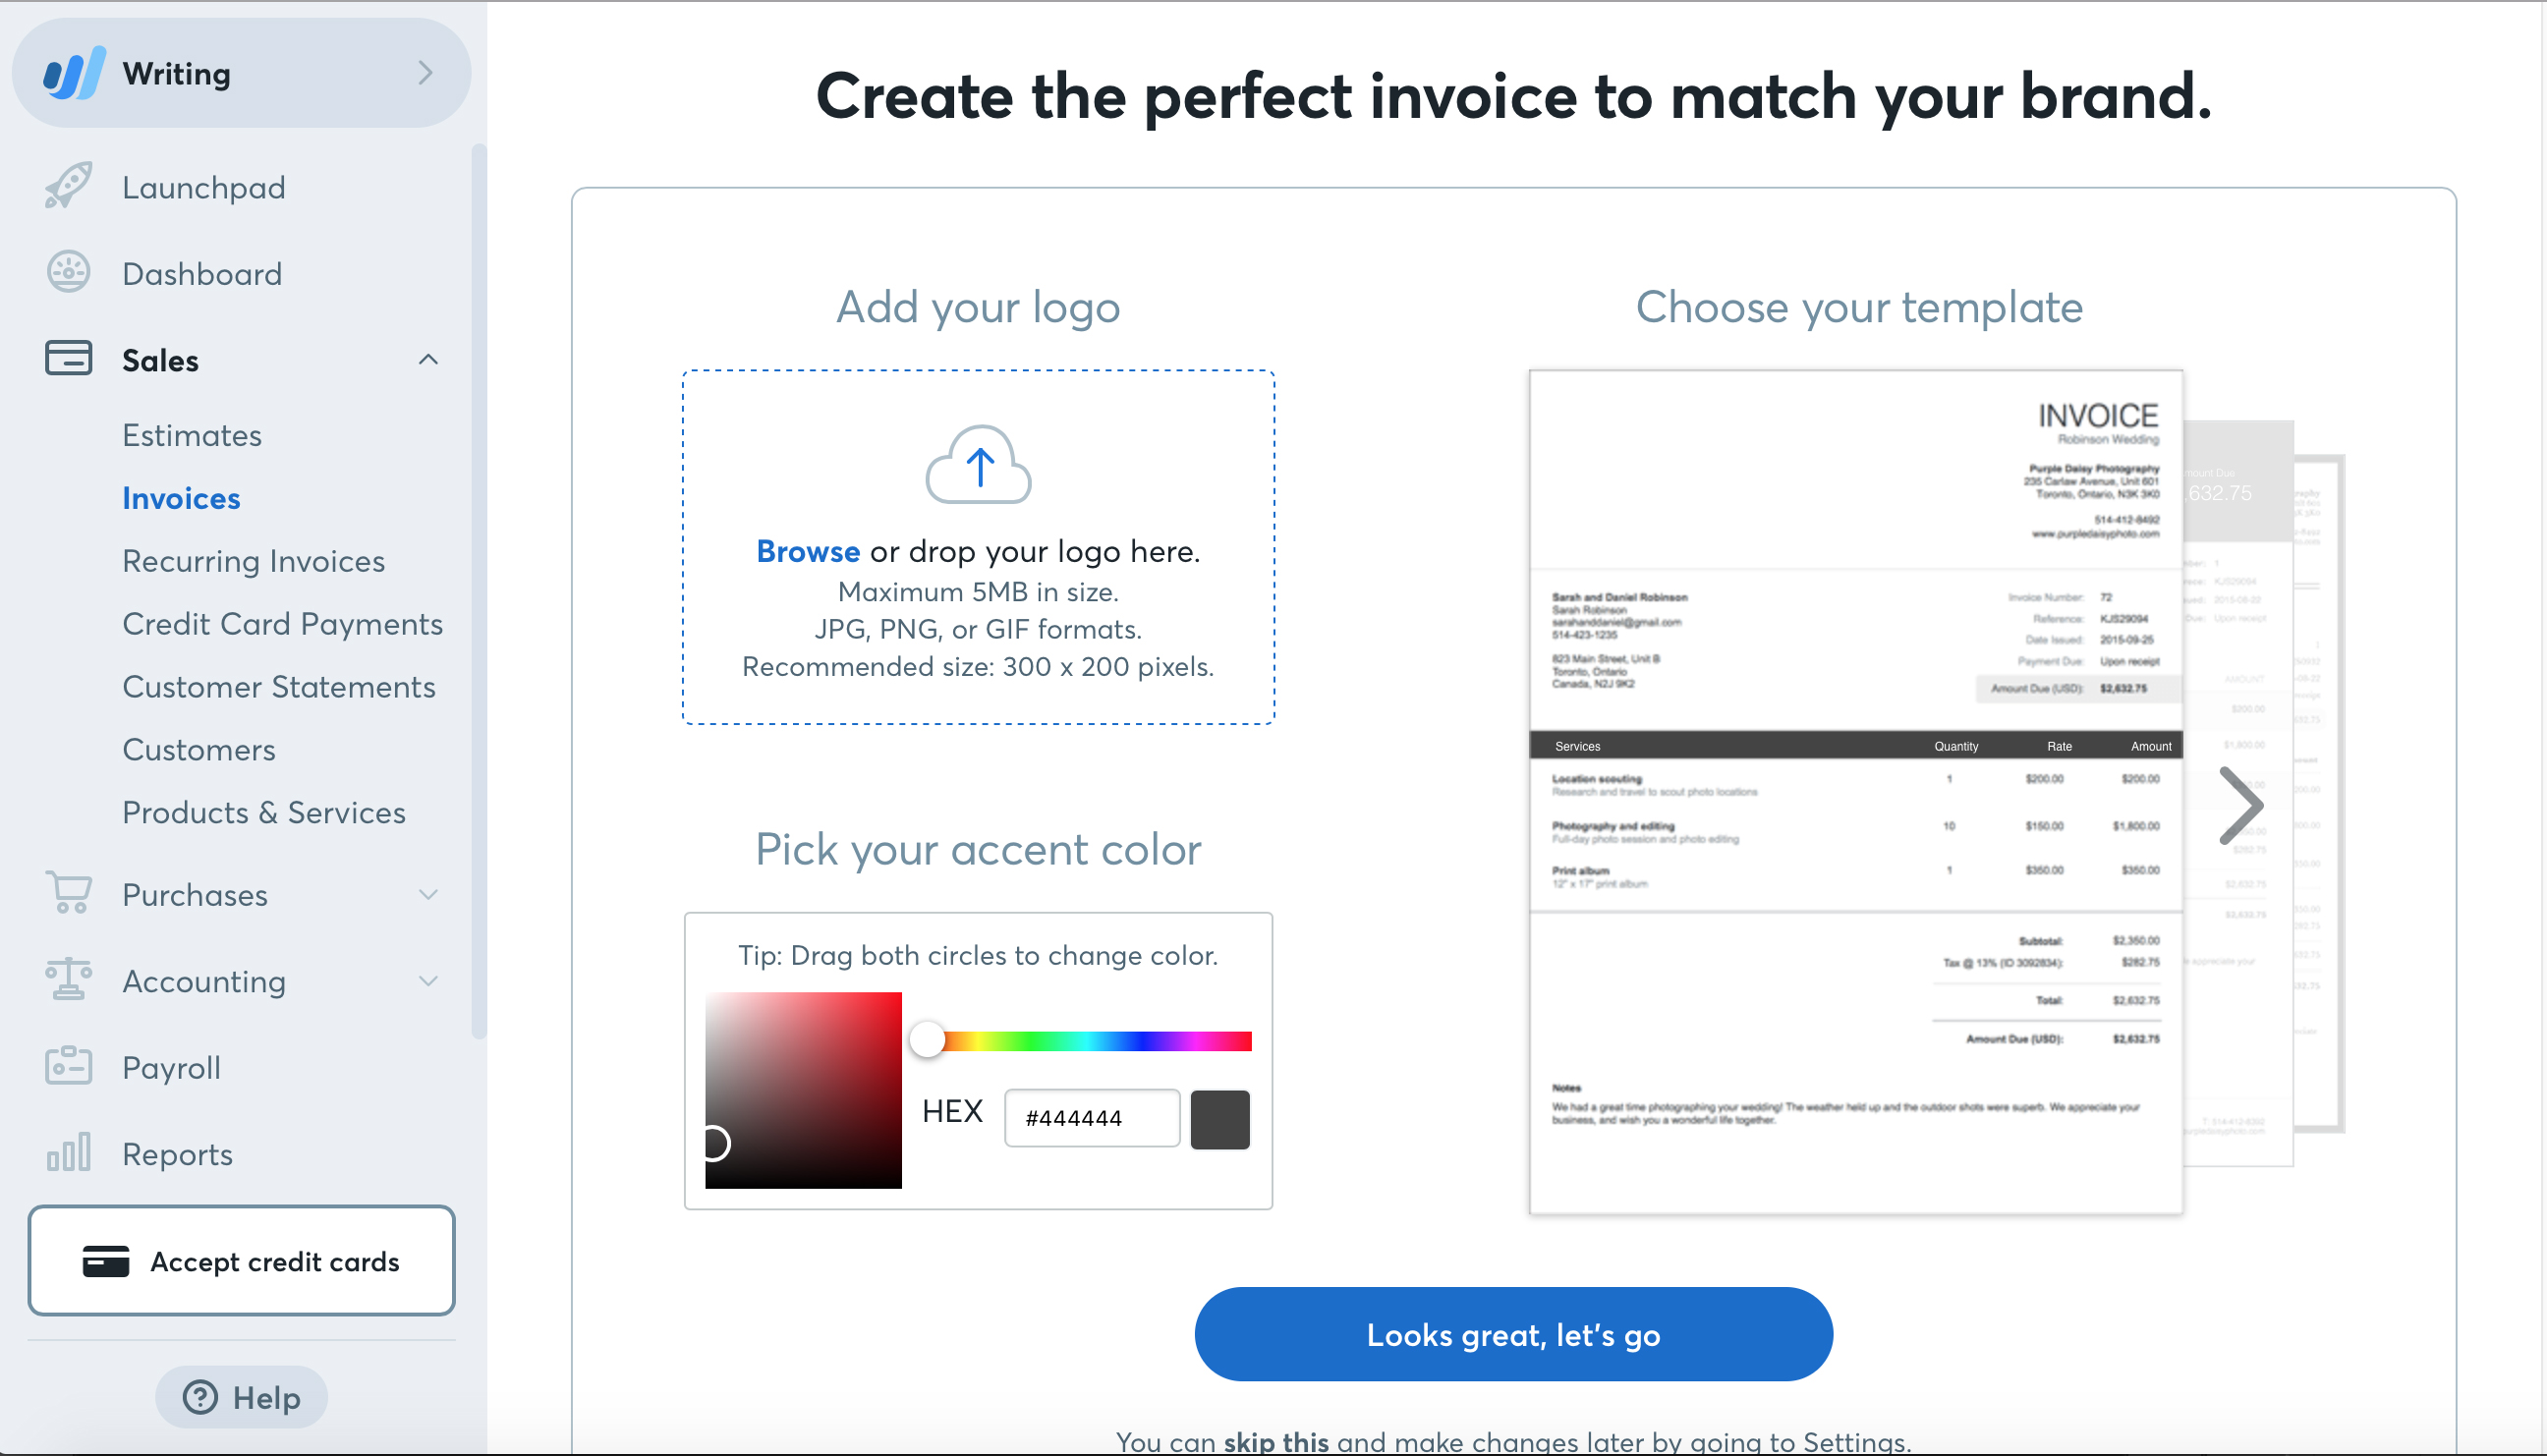The height and width of the screenshot is (1456, 2547).
Task: Open the Invoices menu item
Action: point(180,497)
